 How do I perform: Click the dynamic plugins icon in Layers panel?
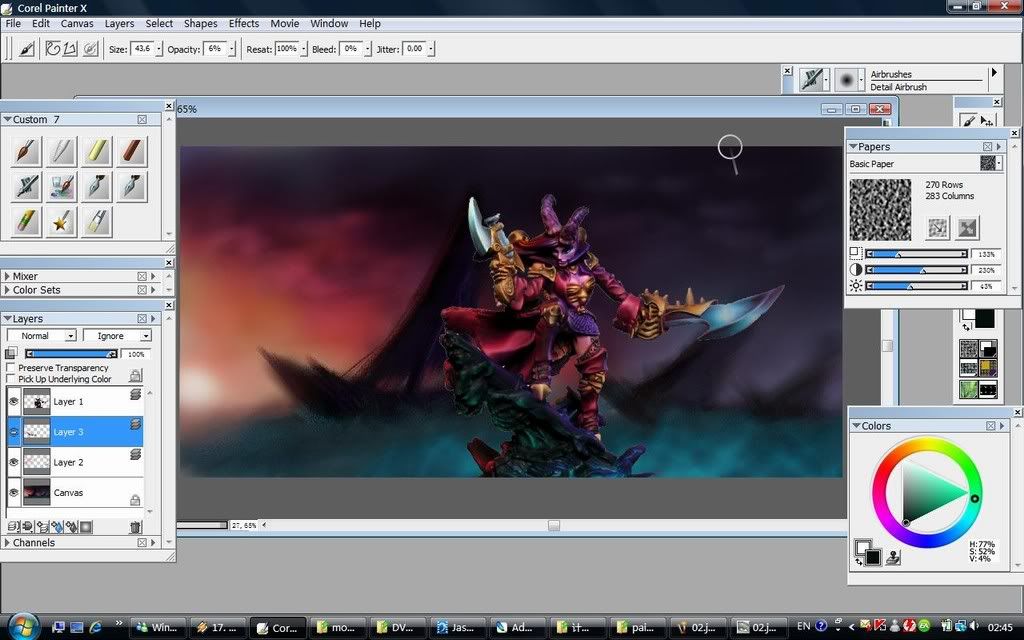(x=27, y=526)
